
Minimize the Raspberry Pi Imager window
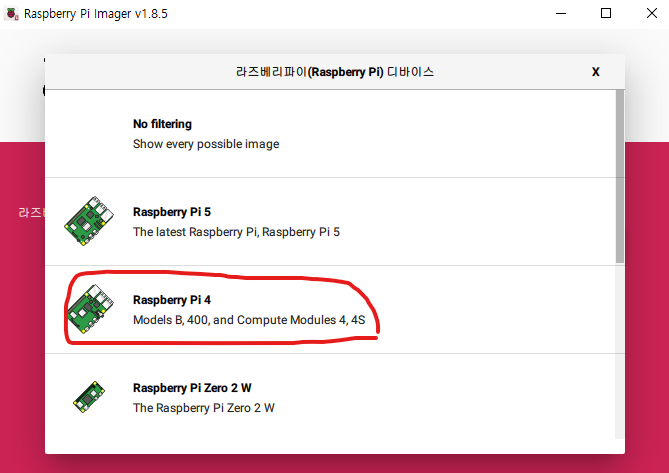pos(561,14)
